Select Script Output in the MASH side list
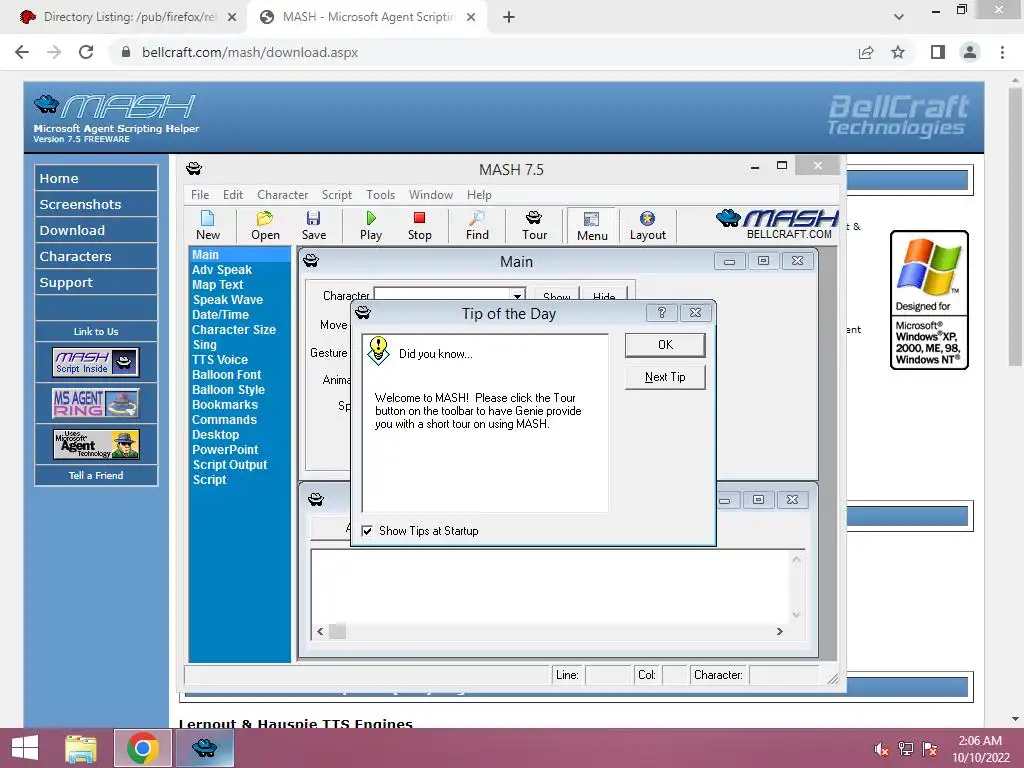 point(229,465)
